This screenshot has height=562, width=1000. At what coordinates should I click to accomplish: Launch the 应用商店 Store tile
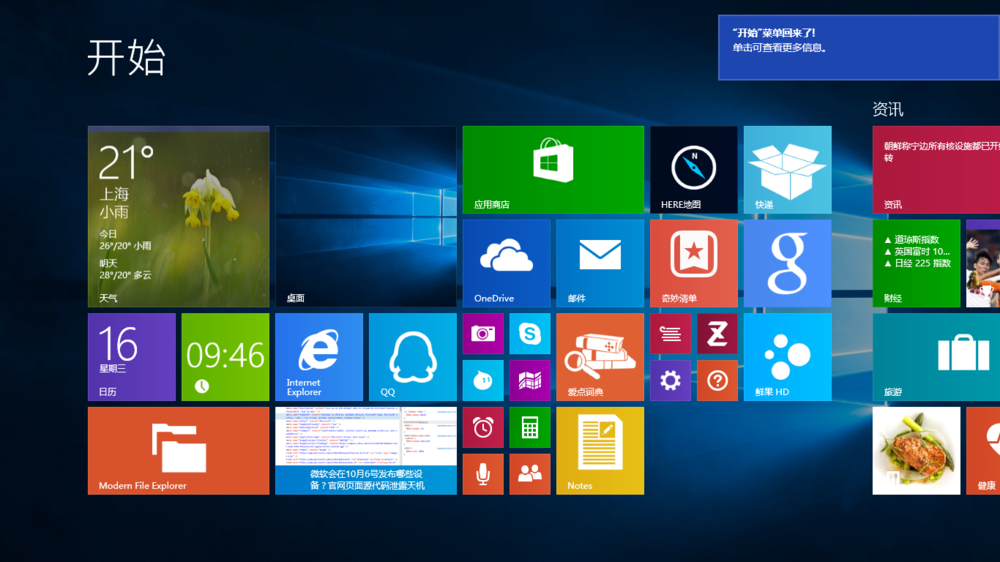pyautogui.click(x=553, y=170)
